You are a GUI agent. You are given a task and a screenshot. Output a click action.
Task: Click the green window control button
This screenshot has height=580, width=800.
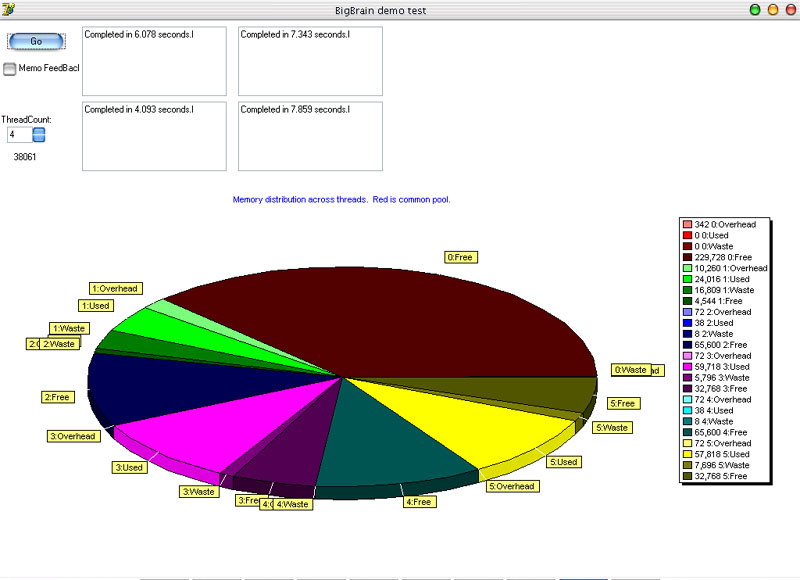click(754, 9)
